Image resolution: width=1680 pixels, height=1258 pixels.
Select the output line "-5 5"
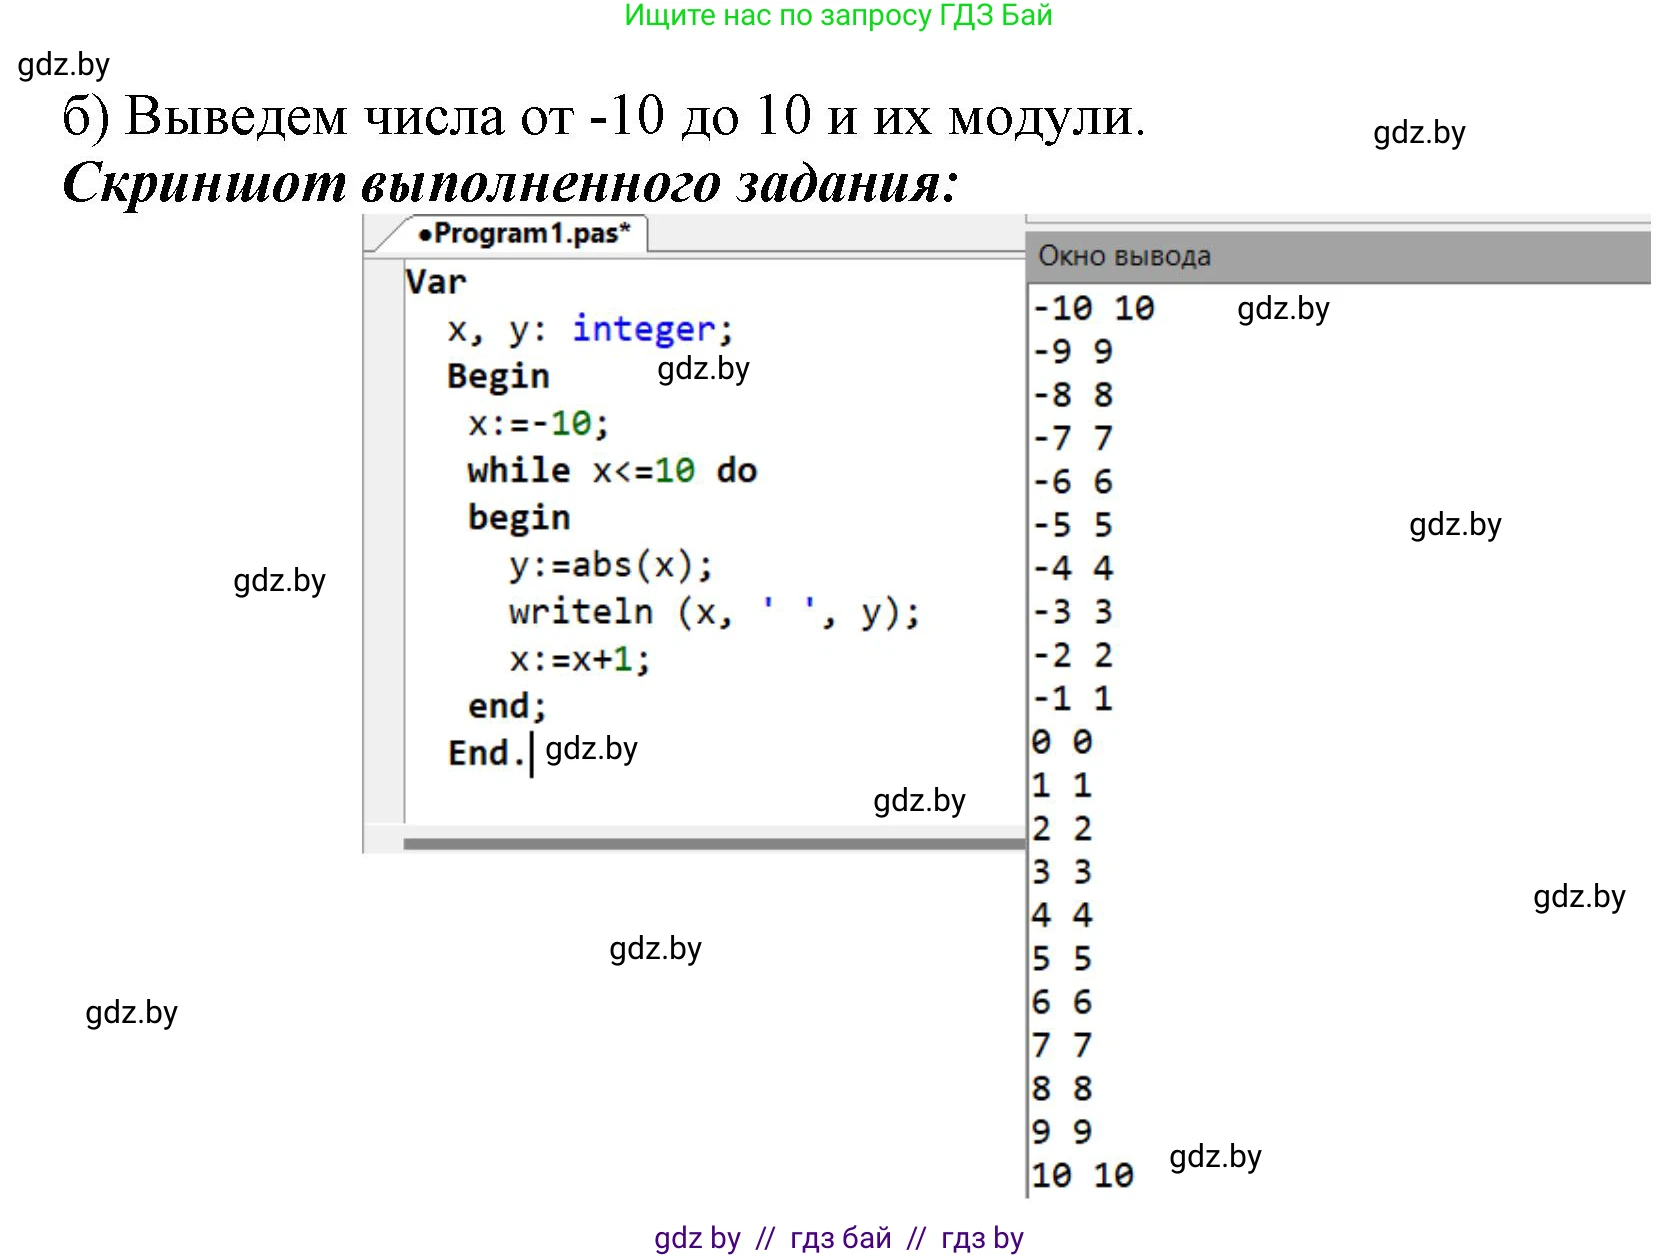[1072, 525]
